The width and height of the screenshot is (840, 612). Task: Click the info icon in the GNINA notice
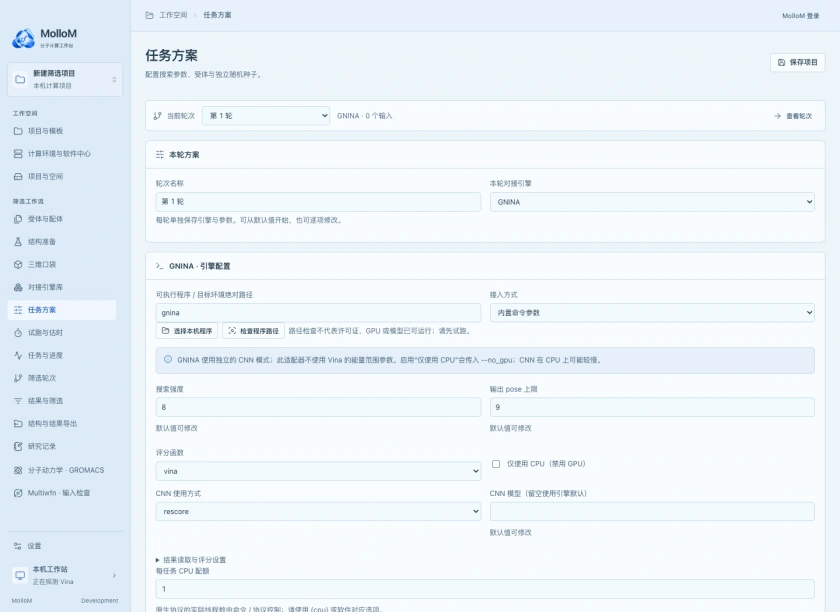[168, 360]
